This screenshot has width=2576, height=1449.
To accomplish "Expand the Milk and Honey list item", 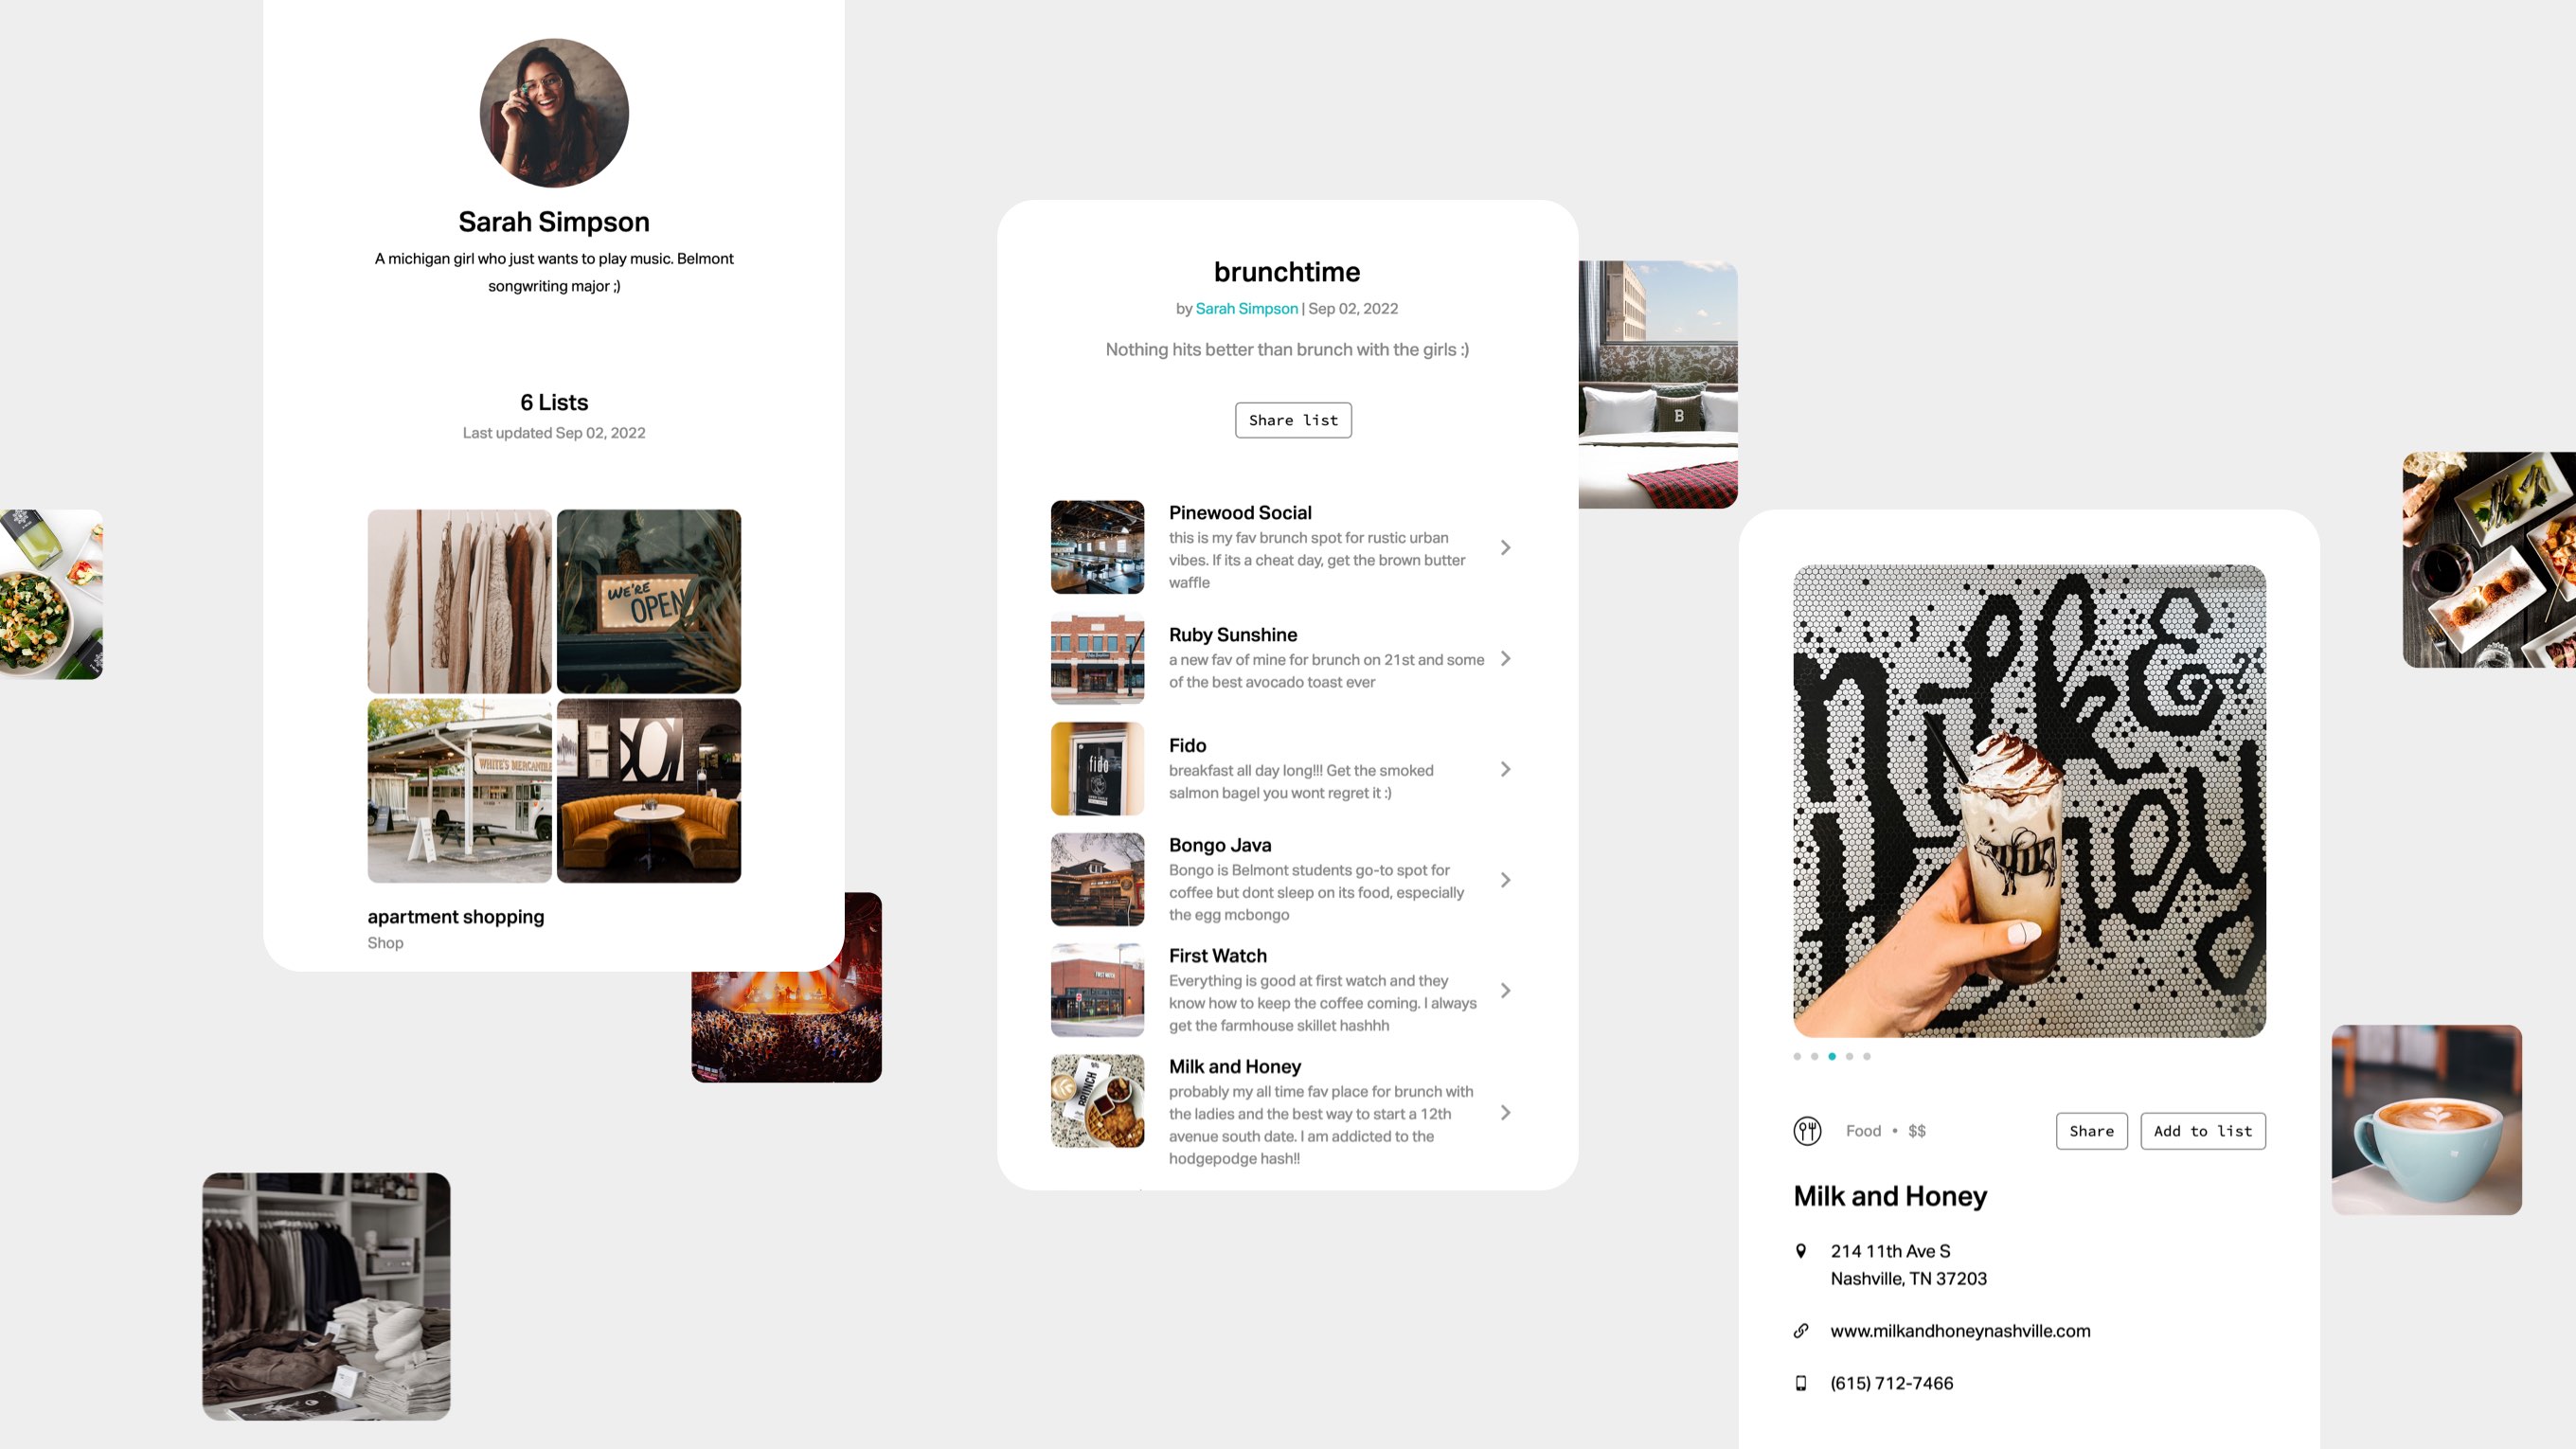I will coord(1504,1111).
